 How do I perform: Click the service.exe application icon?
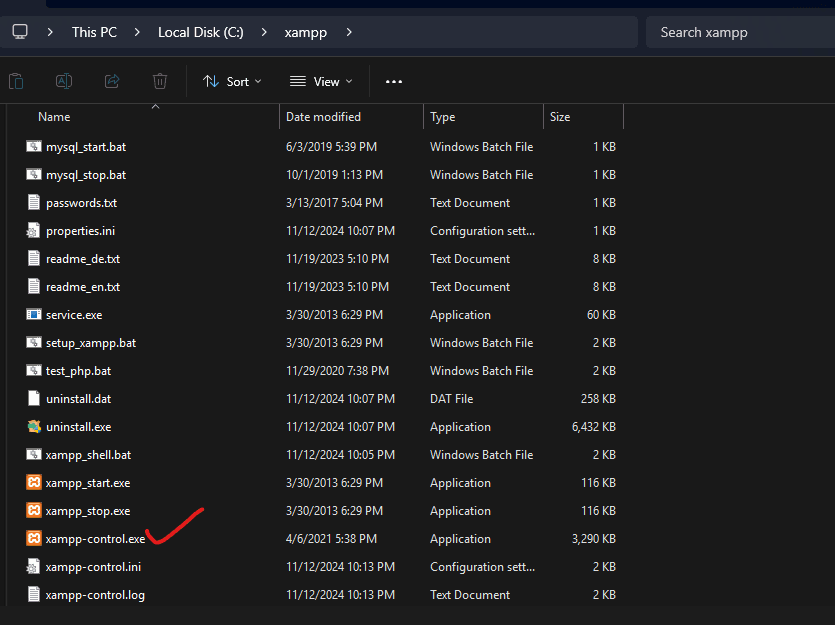(34, 315)
